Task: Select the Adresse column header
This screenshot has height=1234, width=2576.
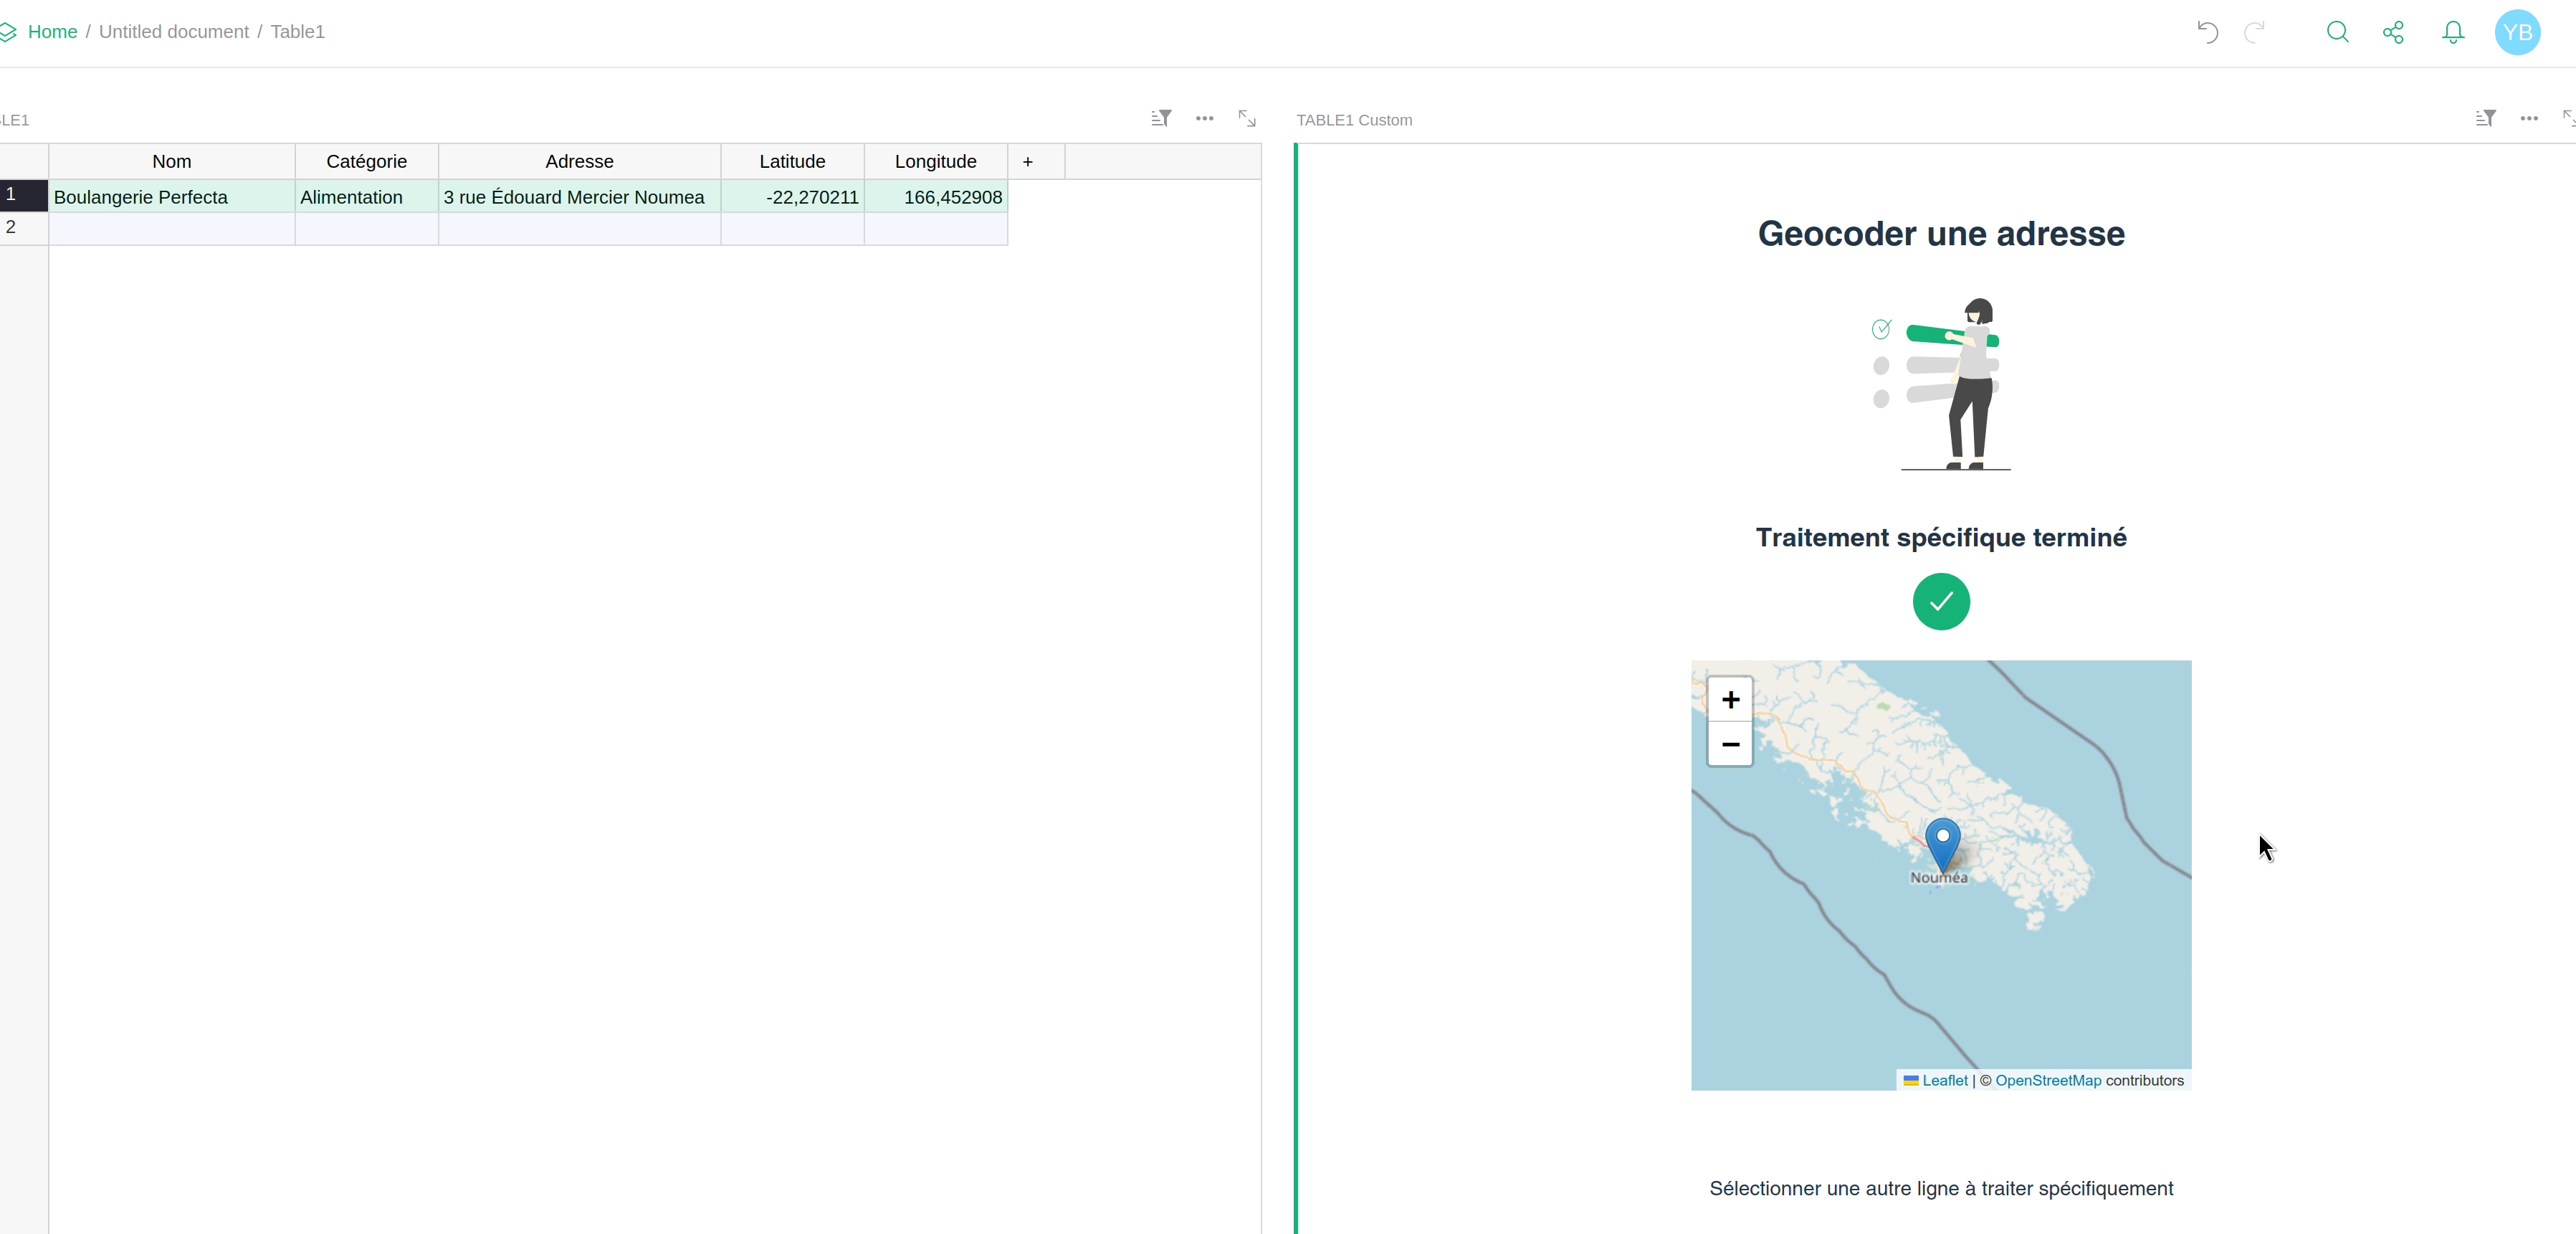Action: click(579, 161)
